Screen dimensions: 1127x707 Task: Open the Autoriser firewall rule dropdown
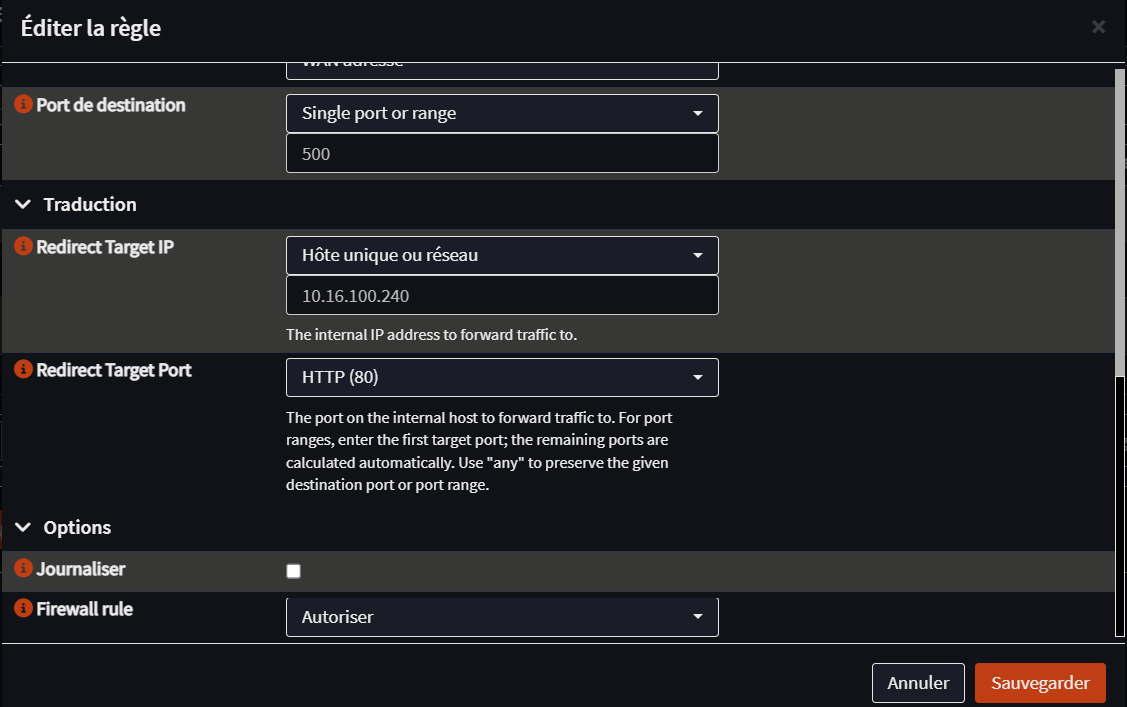(502, 617)
